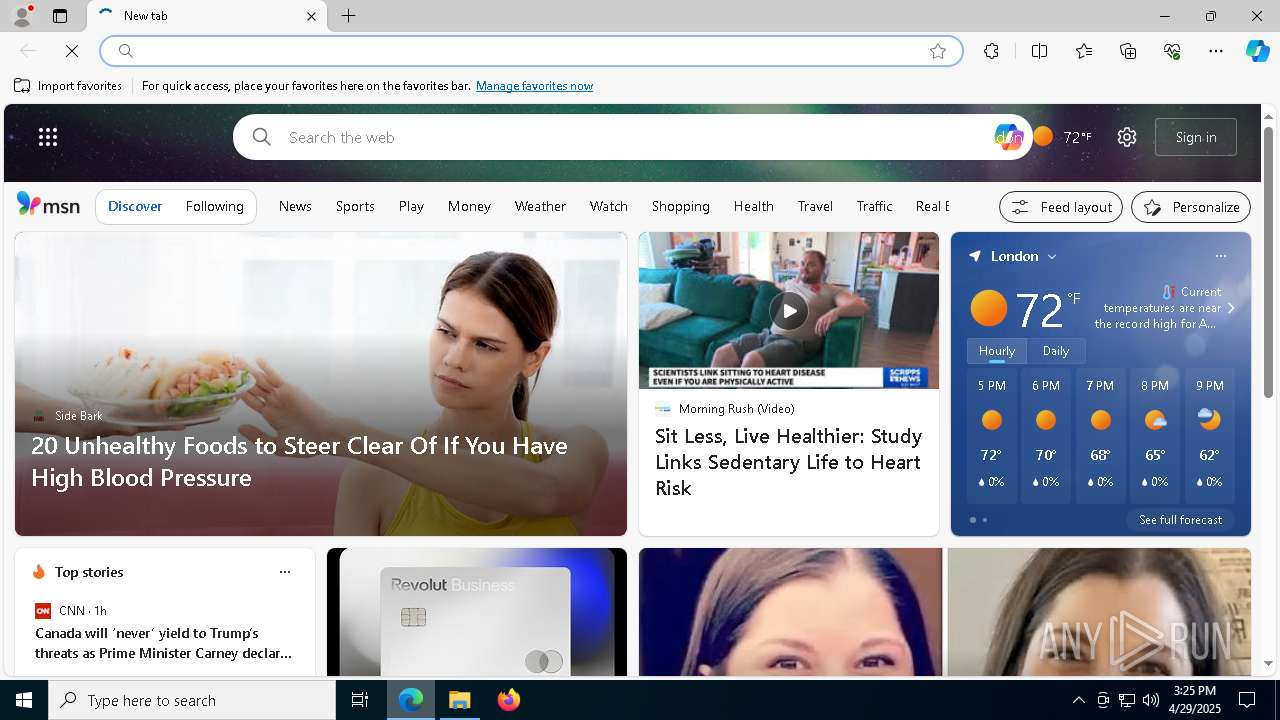Open Settings and more menu
This screenshot has height=720, width=1280.
click(1216, 51)
